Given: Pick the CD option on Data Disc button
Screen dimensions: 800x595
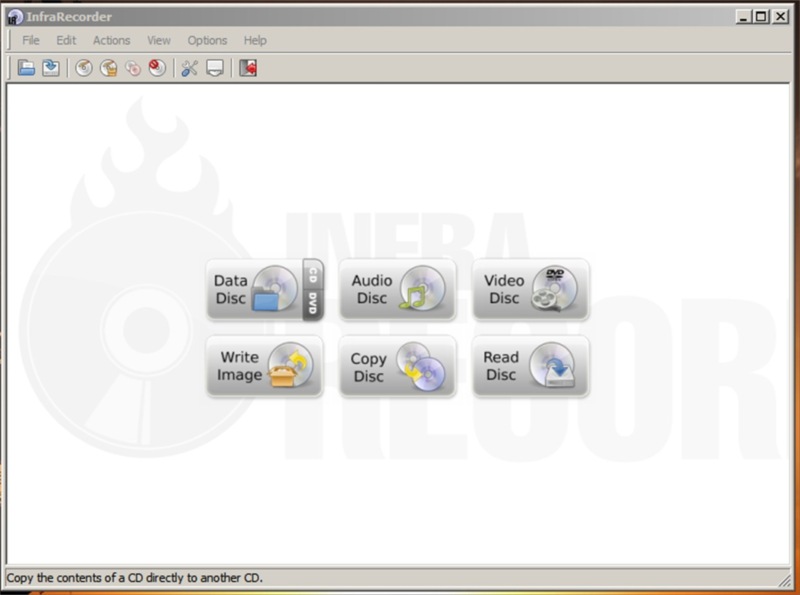Looking at the screenshot, I should 313,275.
